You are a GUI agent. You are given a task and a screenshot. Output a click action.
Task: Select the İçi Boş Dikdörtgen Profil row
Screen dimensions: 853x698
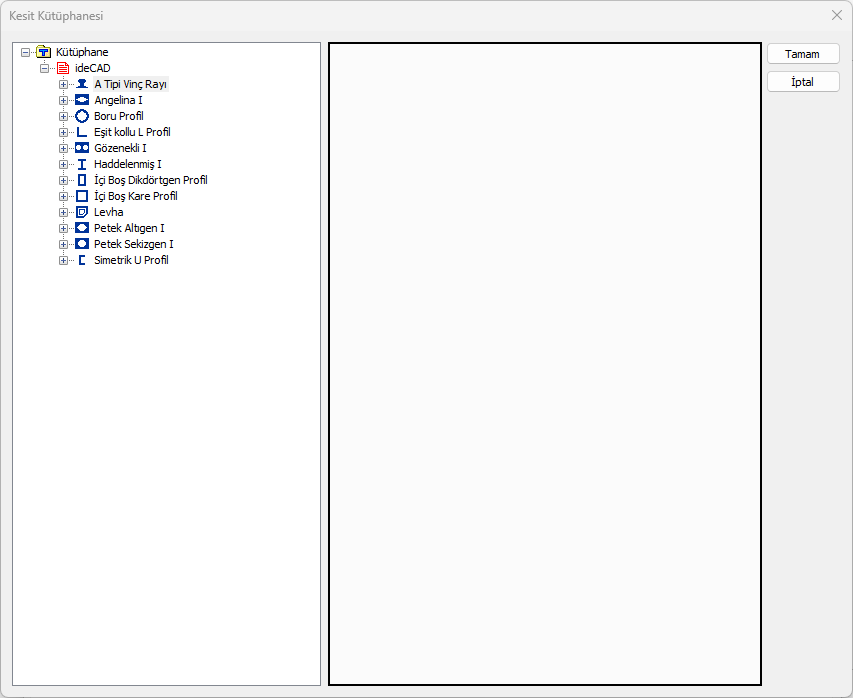151,180
